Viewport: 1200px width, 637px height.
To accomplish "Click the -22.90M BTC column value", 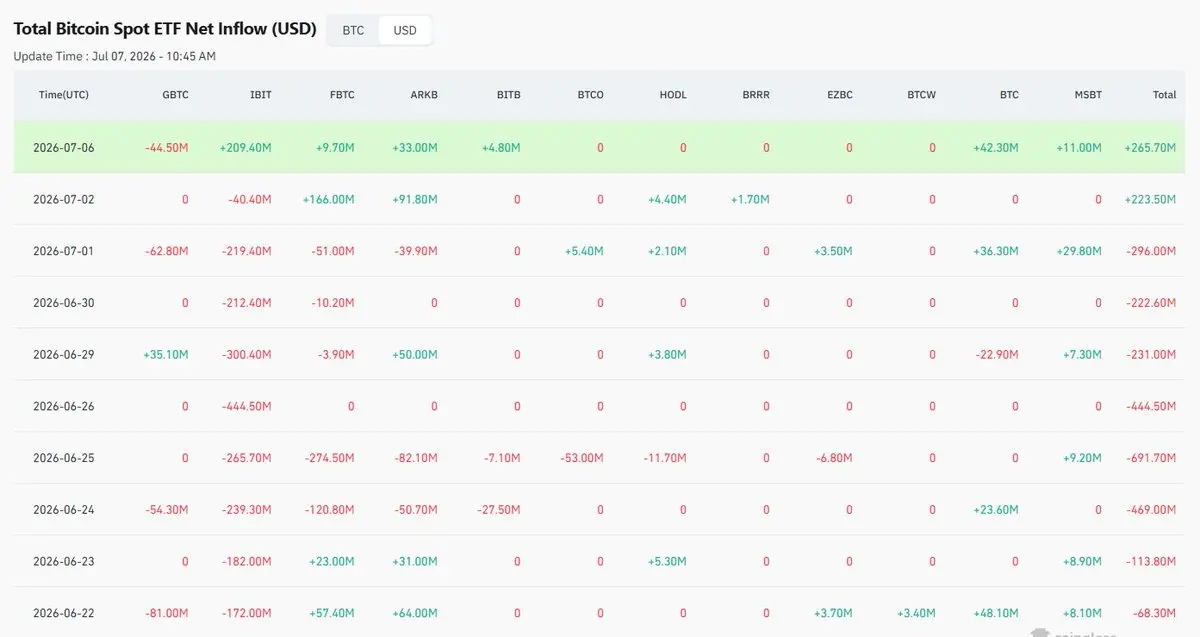I will [997, 355].
